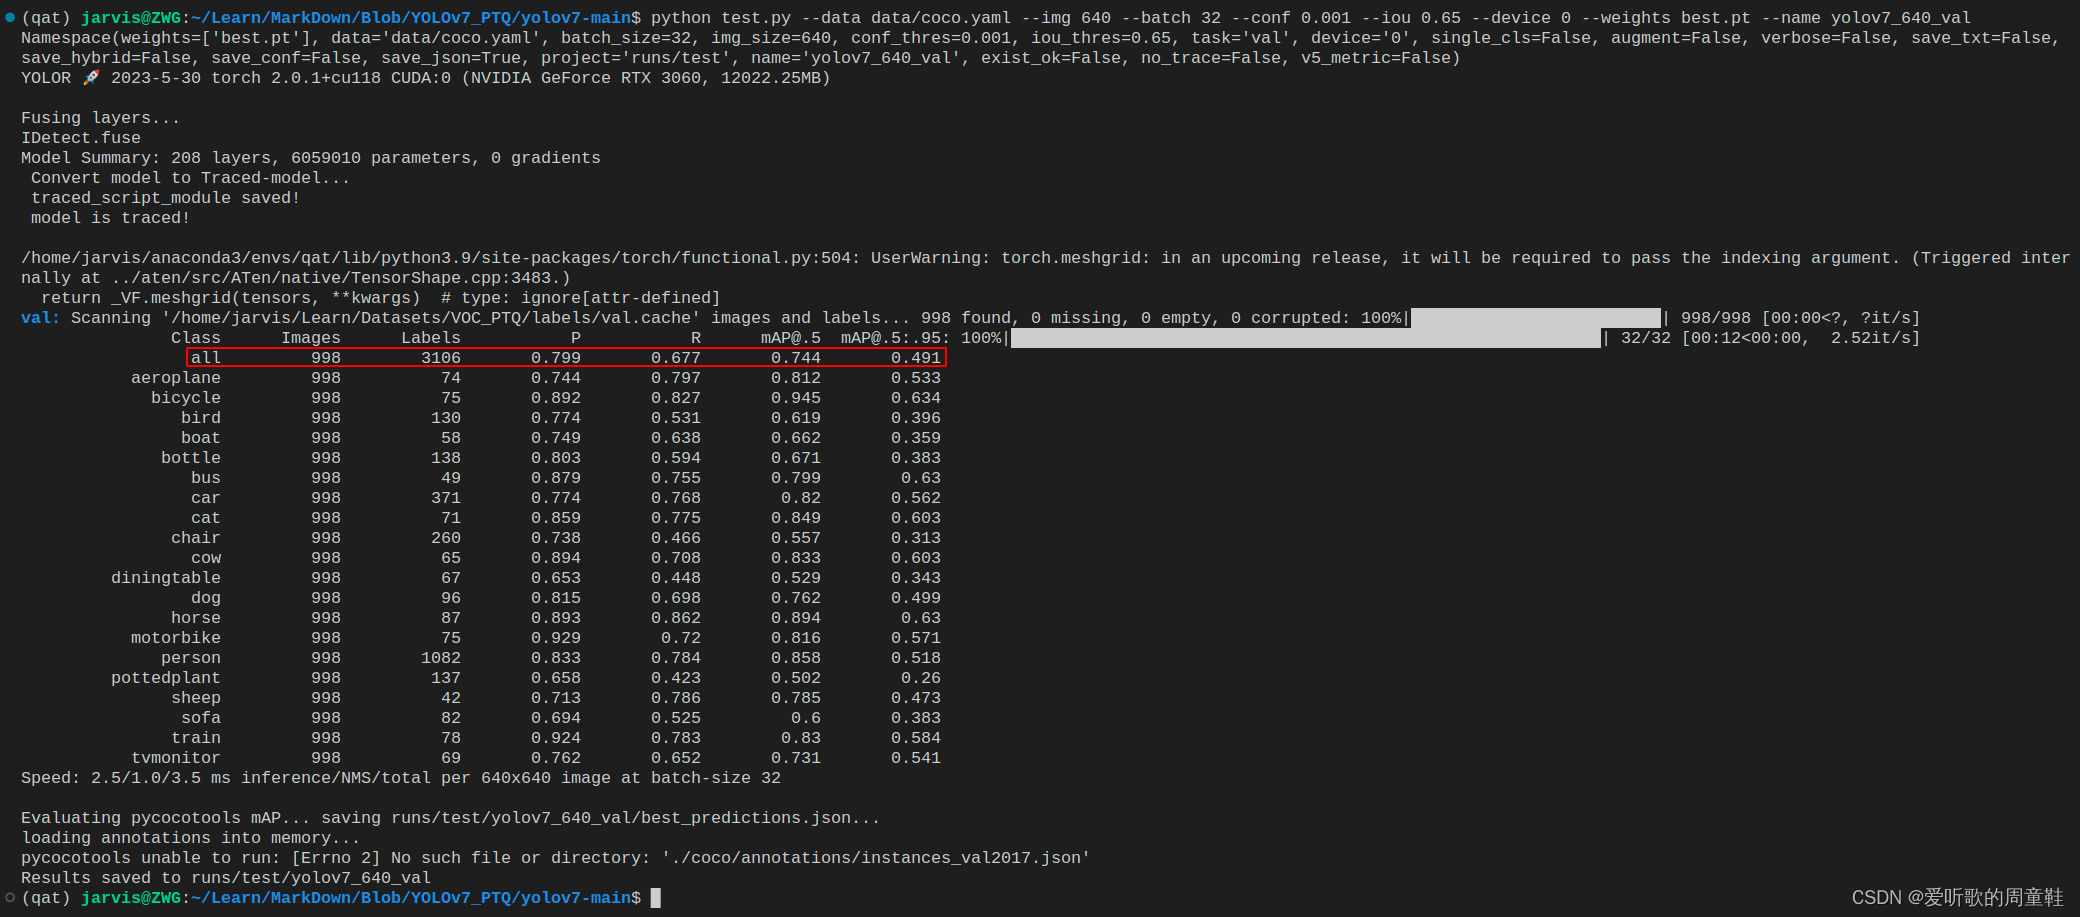Click the 'Fusing layers...' line
Viewport: 2080px width, 917px height.
point(101,118)
